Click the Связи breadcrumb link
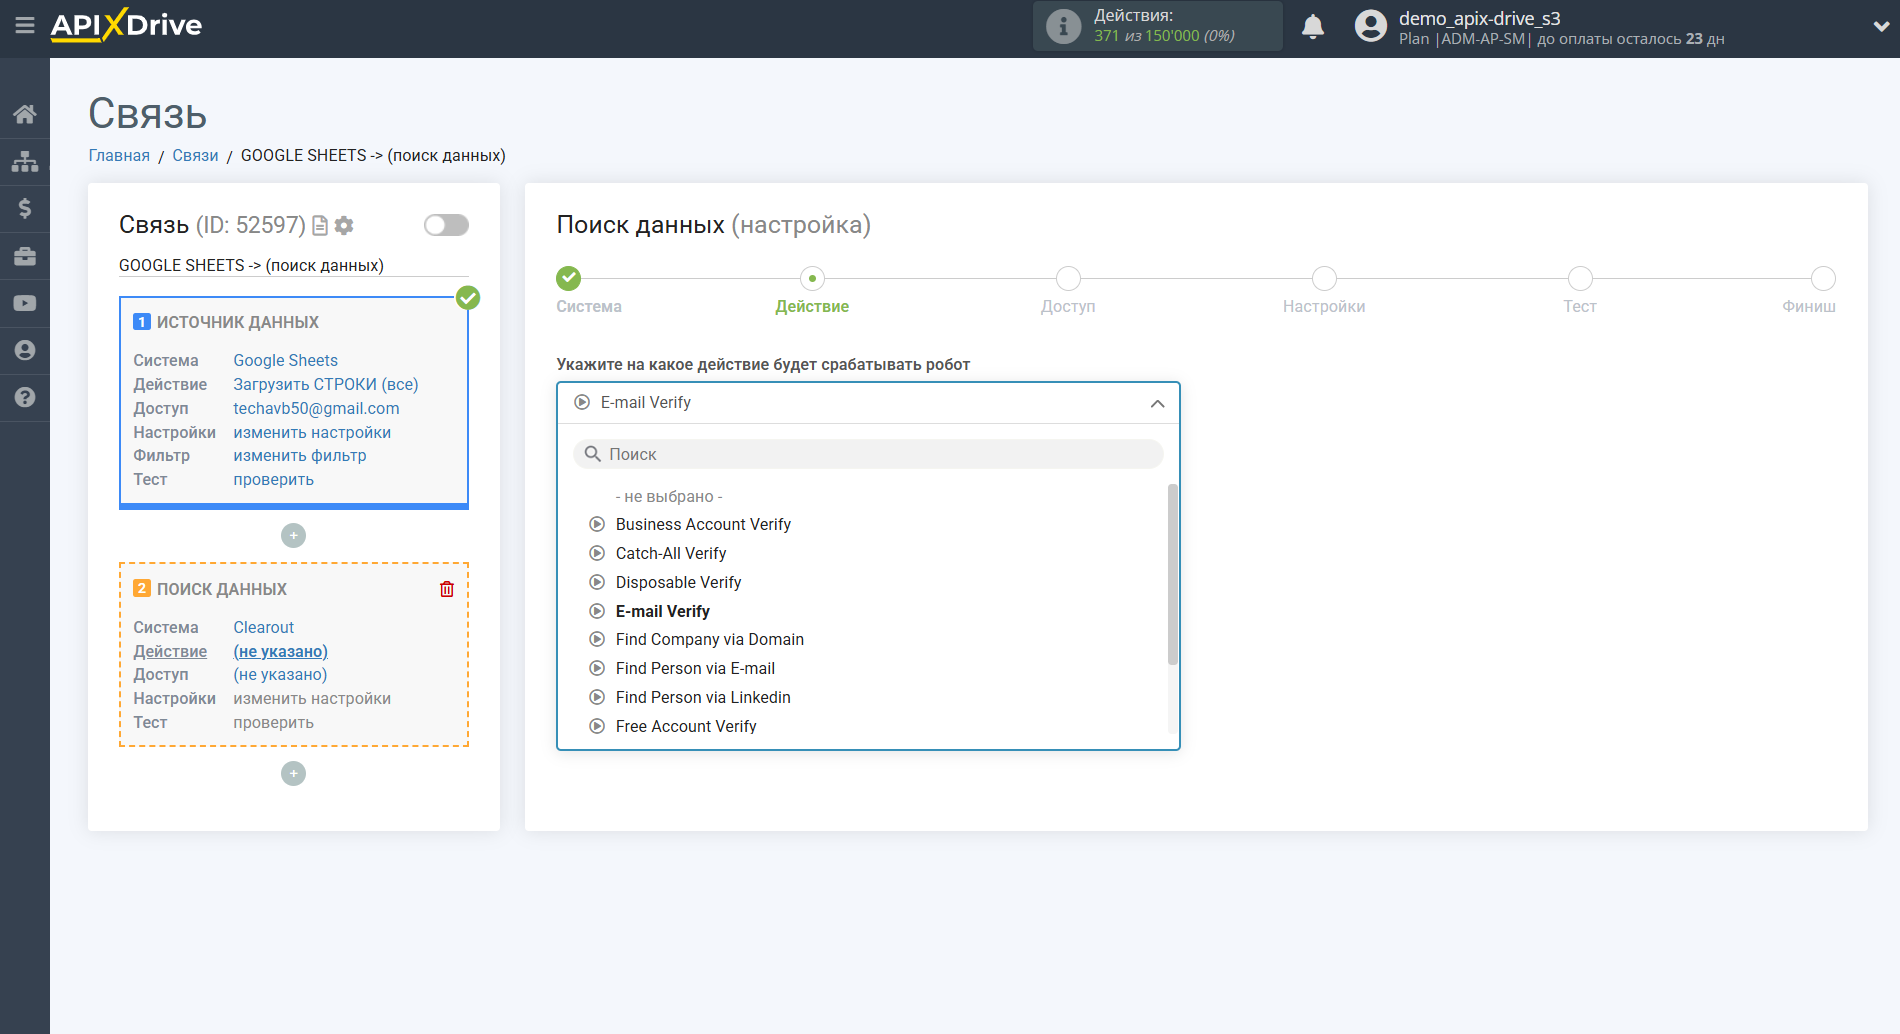 click(x=195, y=155)
